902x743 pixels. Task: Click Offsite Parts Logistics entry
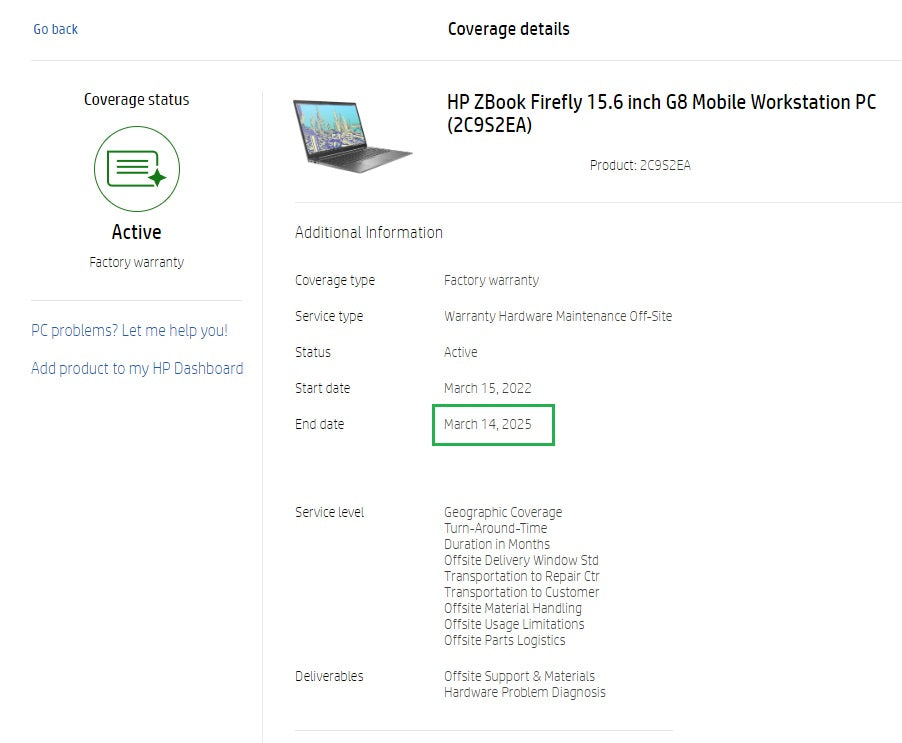[504, 640]
